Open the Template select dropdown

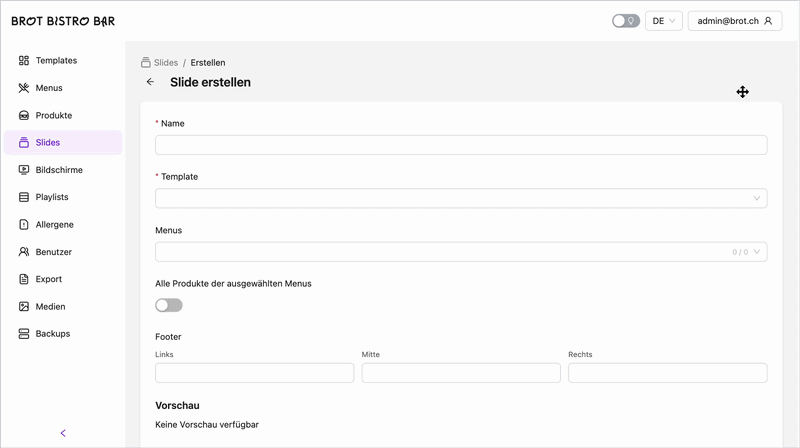[x=461, y=198]
